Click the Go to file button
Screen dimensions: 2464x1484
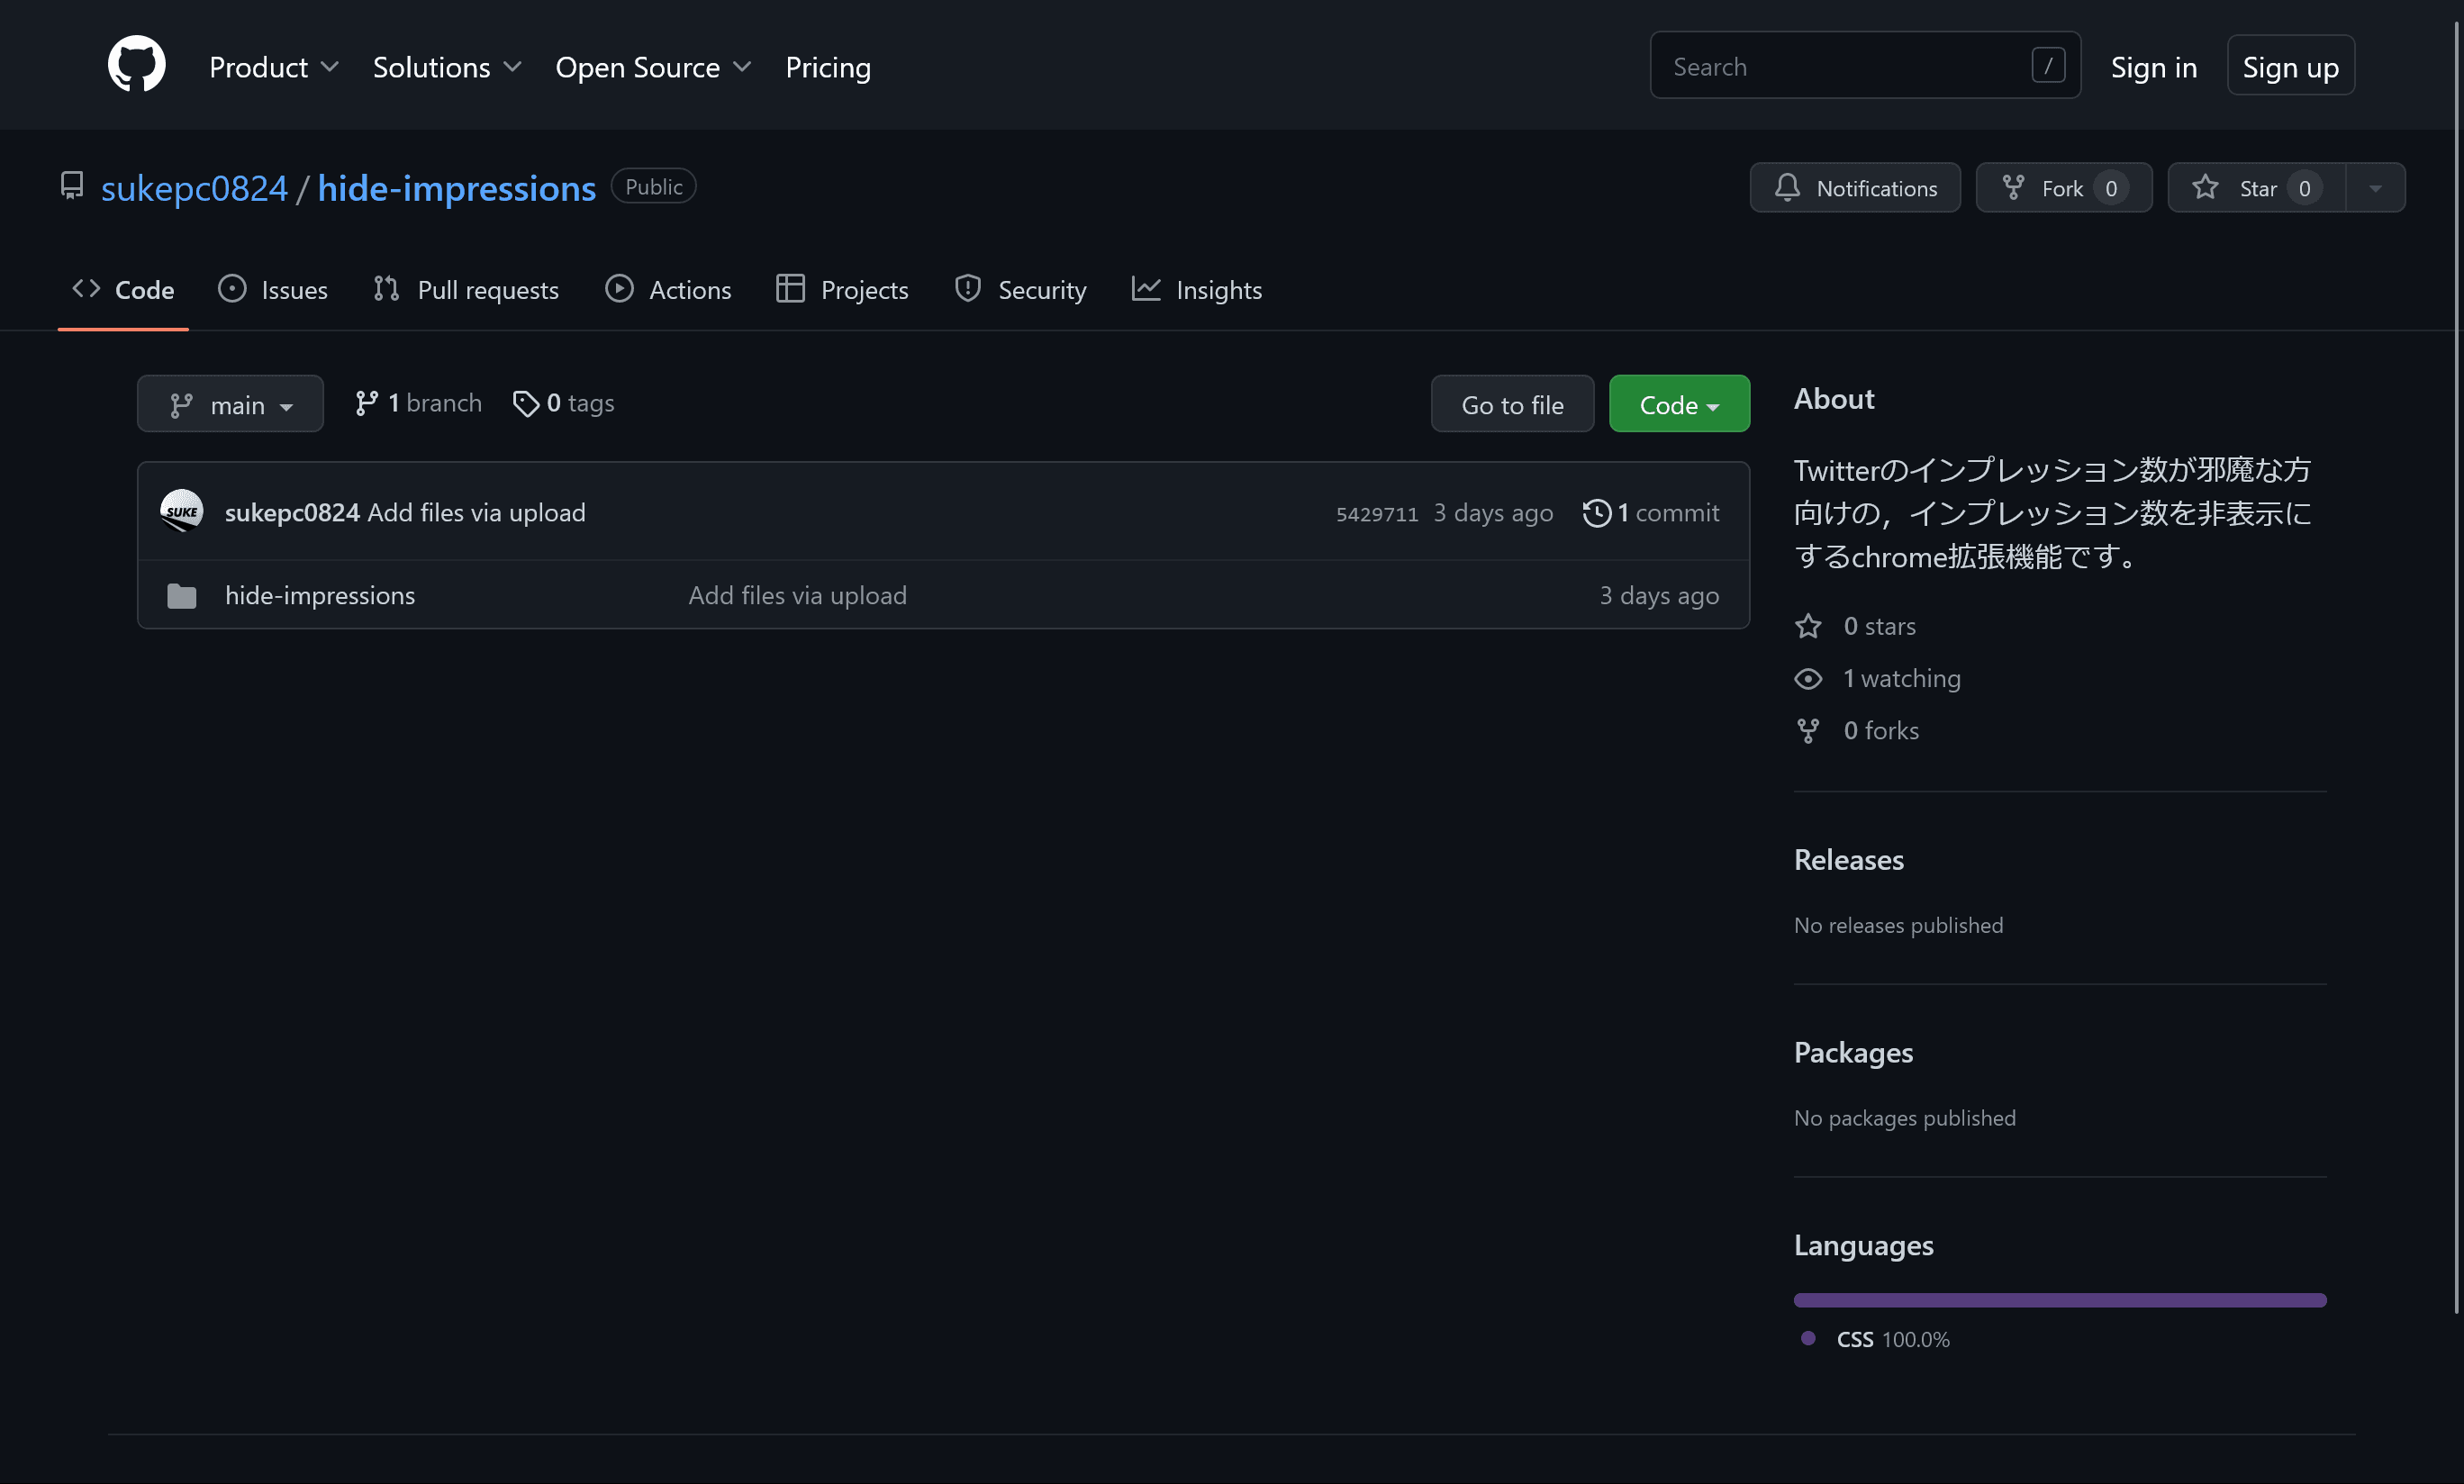tap(1512, 404)
